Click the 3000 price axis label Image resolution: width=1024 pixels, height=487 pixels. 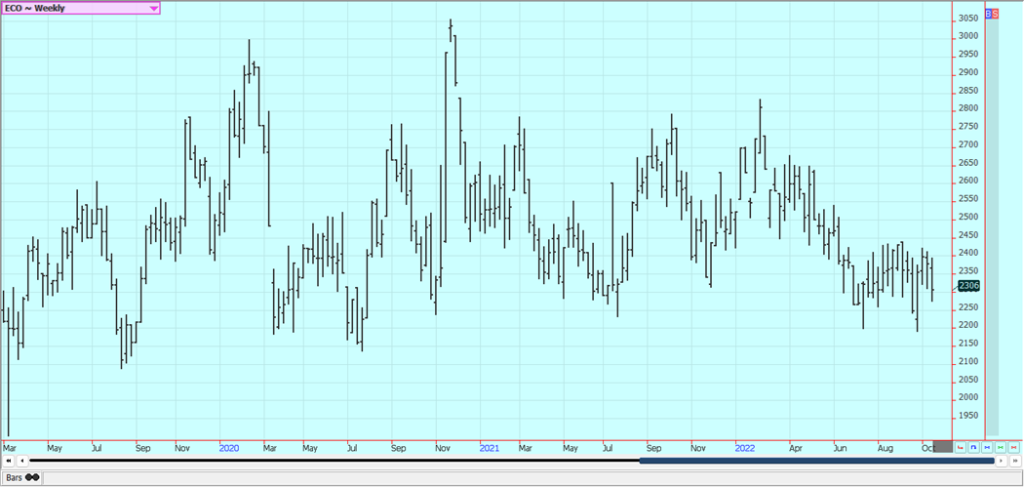(968, 37)
